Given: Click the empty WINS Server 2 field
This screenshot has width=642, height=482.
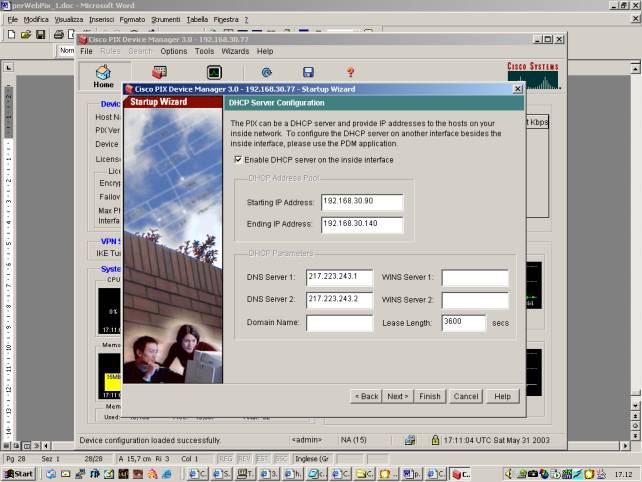Looking at the screenshot, I should [475, 300].
